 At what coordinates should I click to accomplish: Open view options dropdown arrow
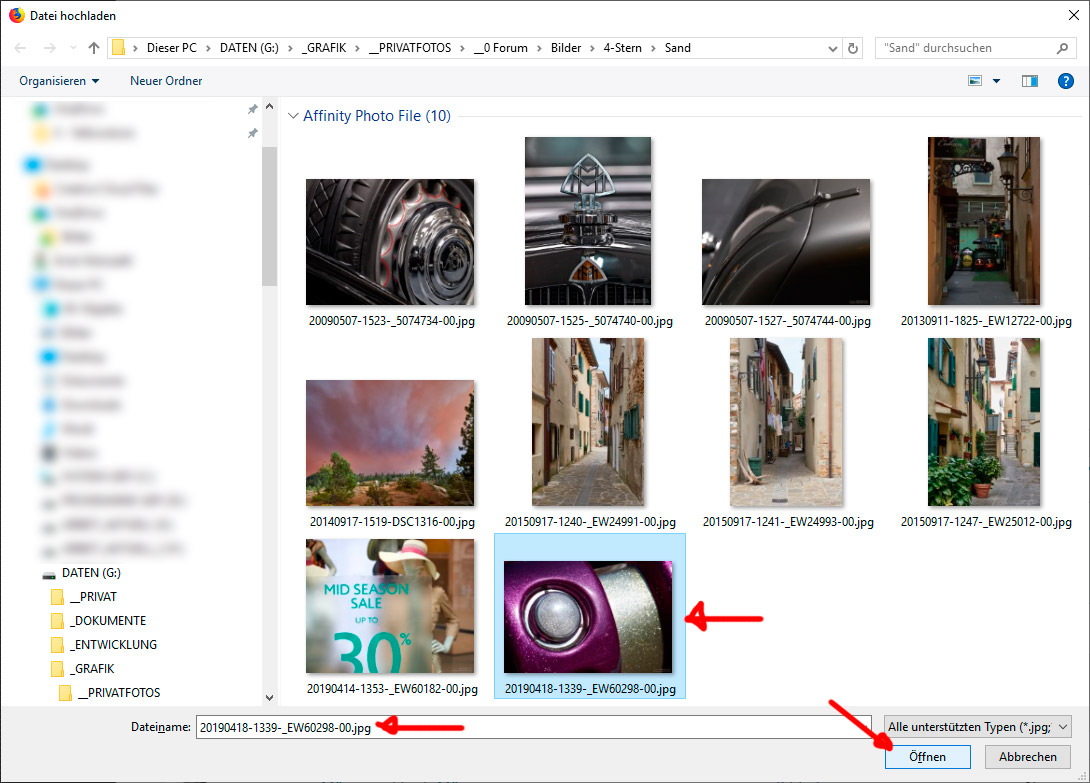click(x=996, y=81)
